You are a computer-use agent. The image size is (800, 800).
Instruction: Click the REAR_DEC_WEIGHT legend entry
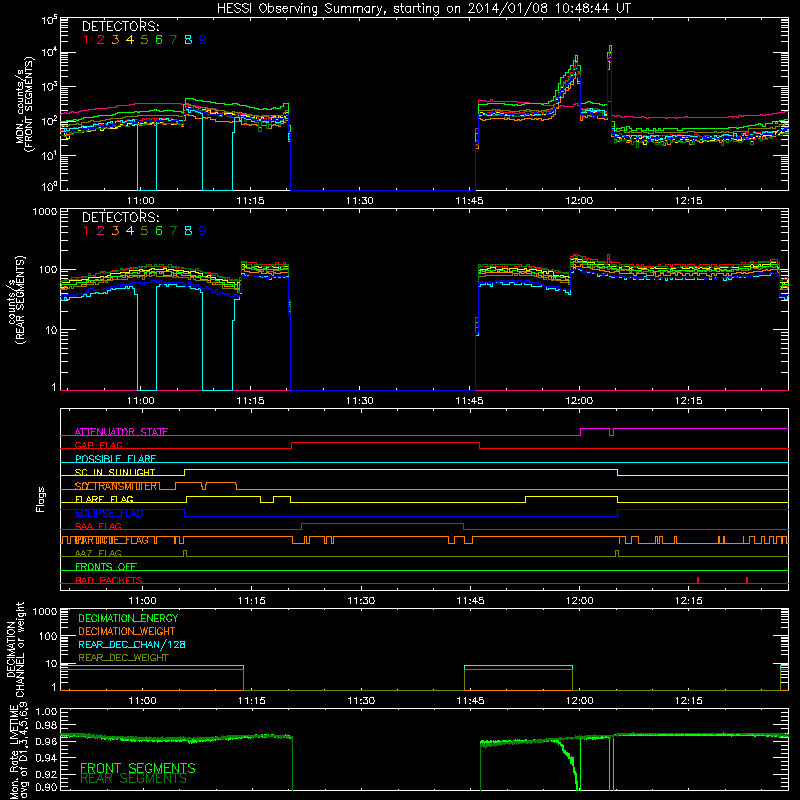[x=123, y=658]
